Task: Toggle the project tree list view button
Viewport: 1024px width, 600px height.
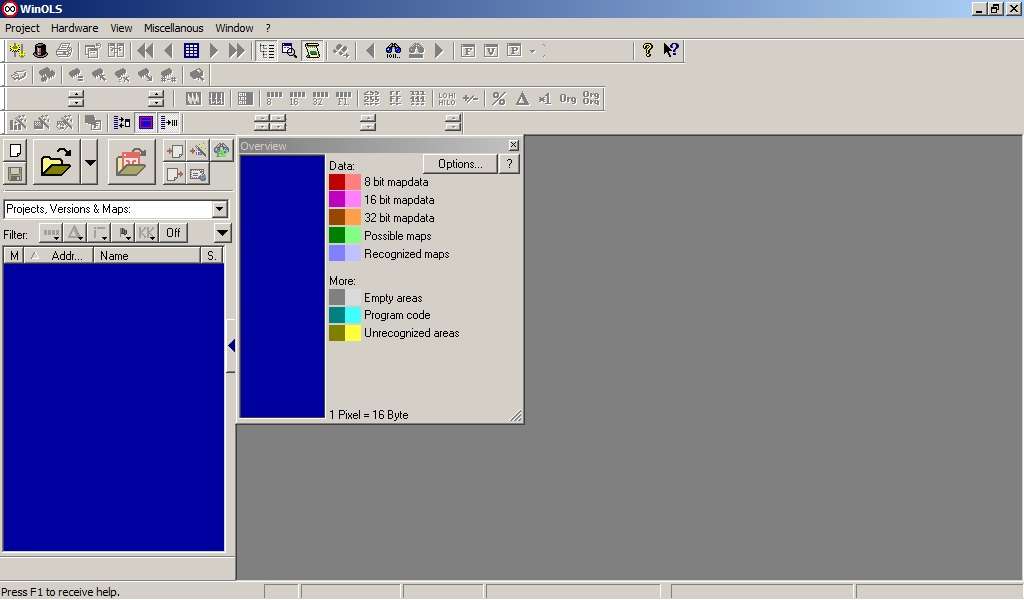Action: coord(267,50)
